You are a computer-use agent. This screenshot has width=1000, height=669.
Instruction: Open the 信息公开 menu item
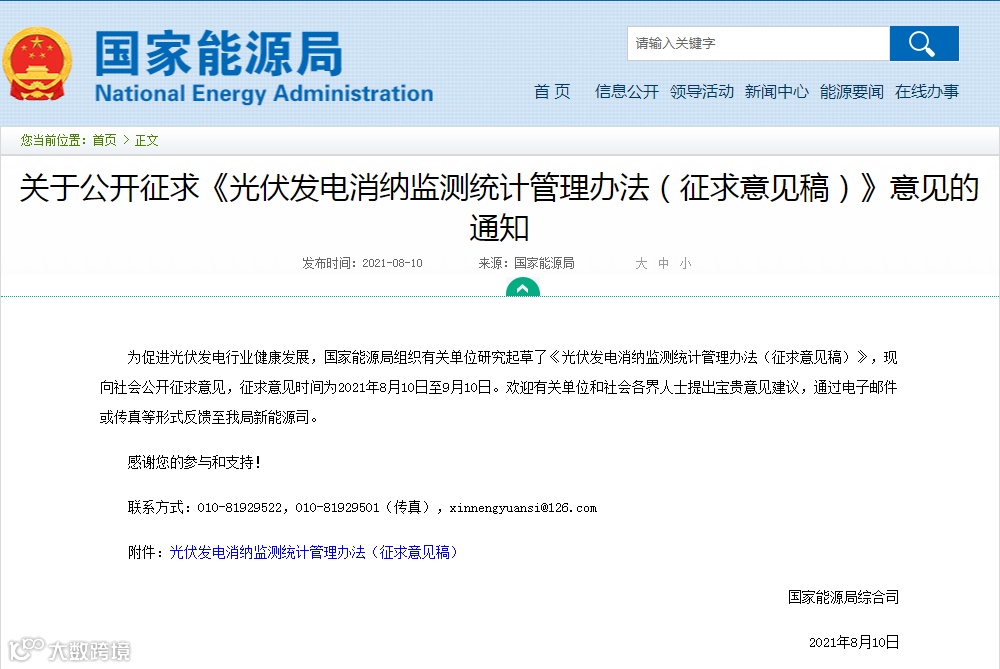626,92
